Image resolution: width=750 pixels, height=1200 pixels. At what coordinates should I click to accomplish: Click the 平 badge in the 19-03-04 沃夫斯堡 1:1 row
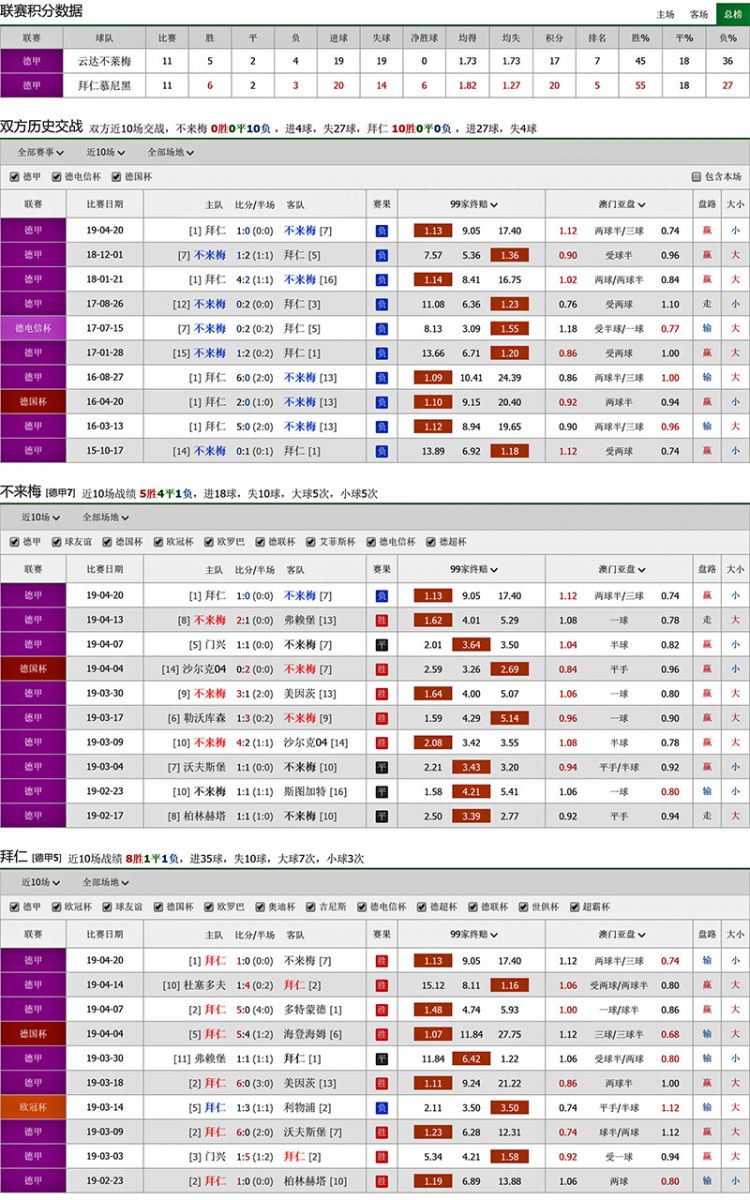(x=381, y=767)
